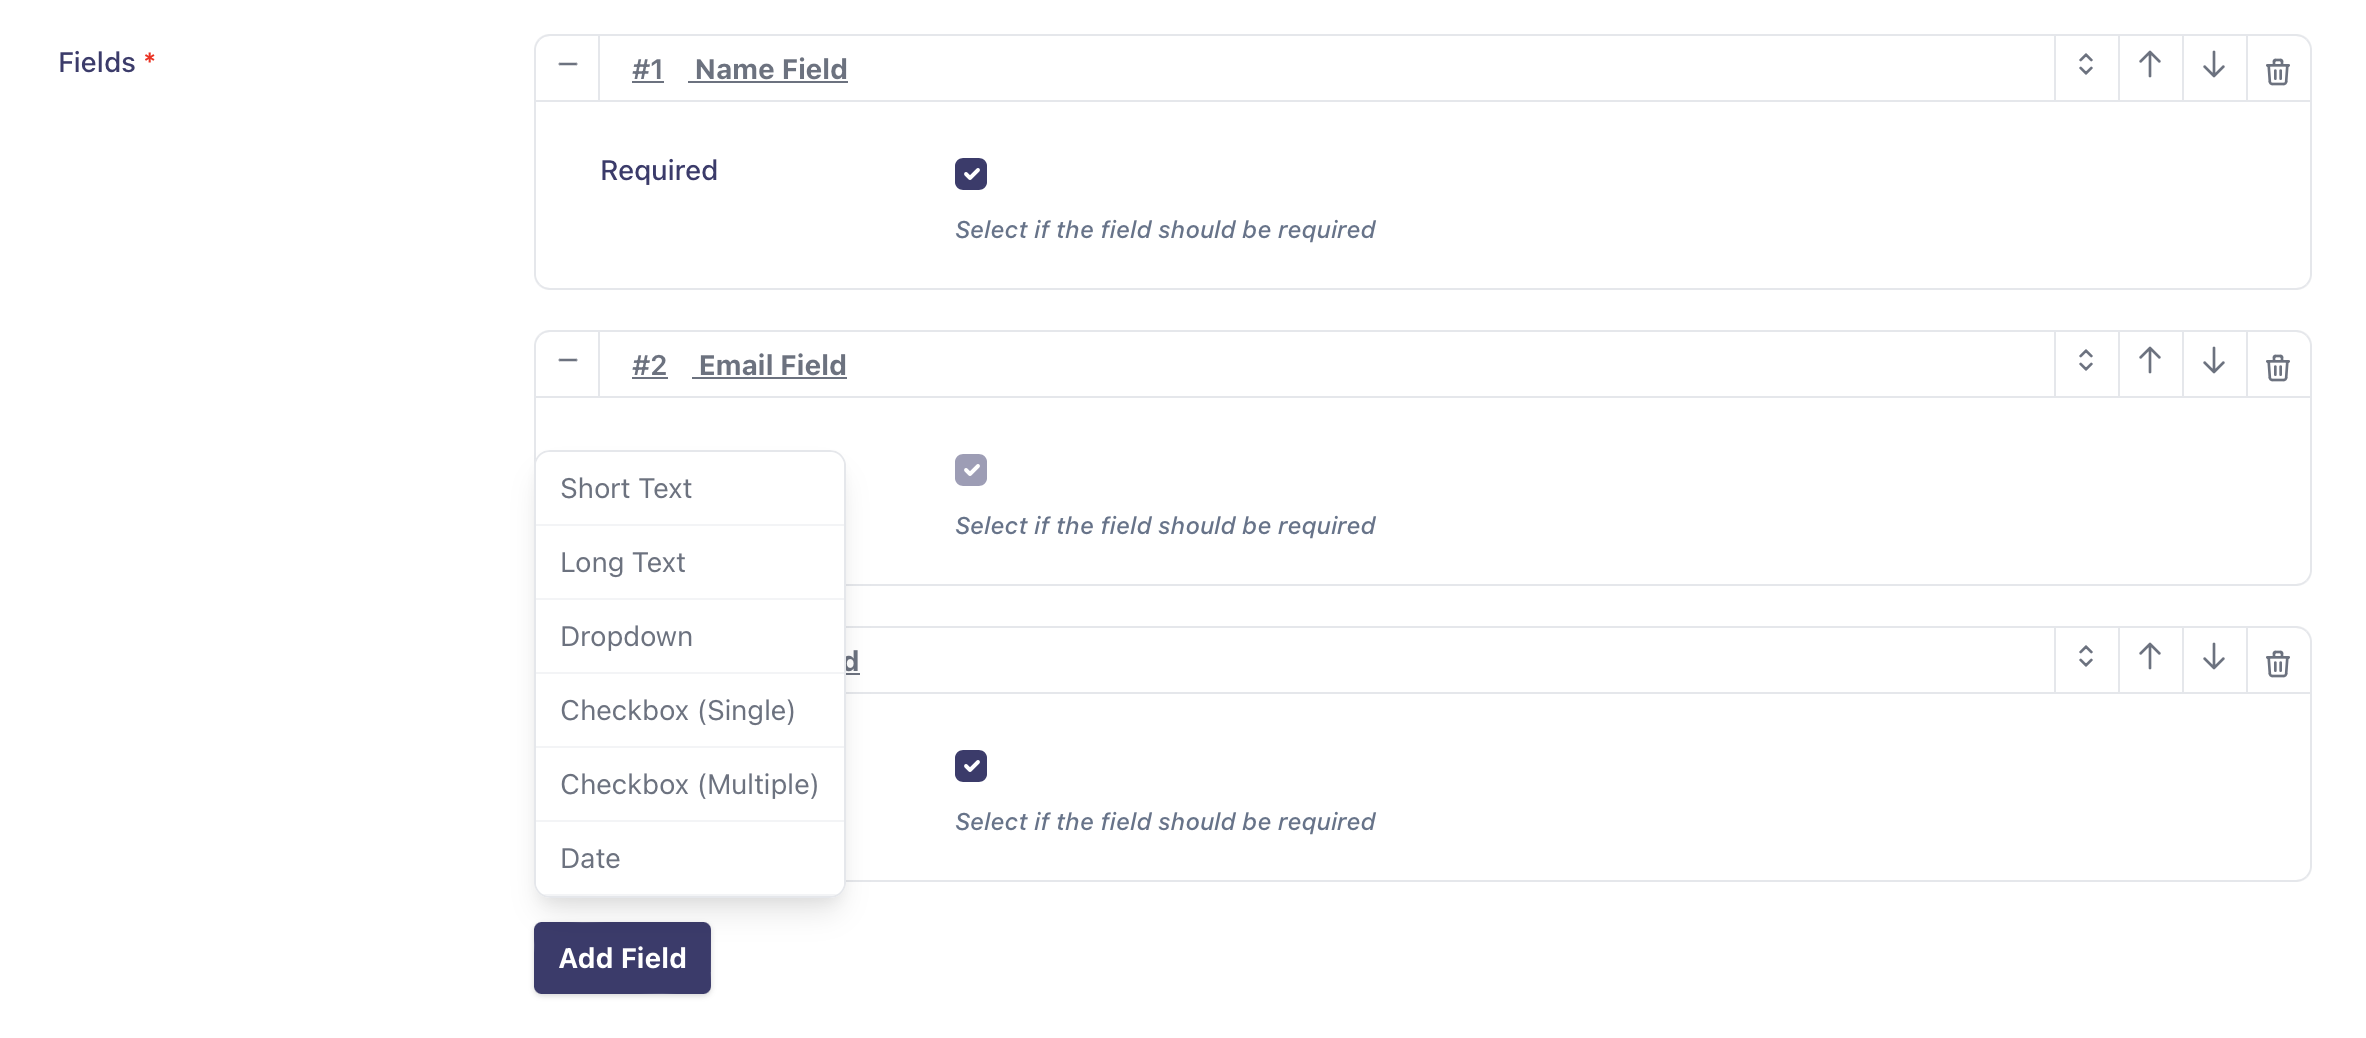2366x1038 pixels.
Task: Toggle Required checkbox for third field
Action: [971, 766]
